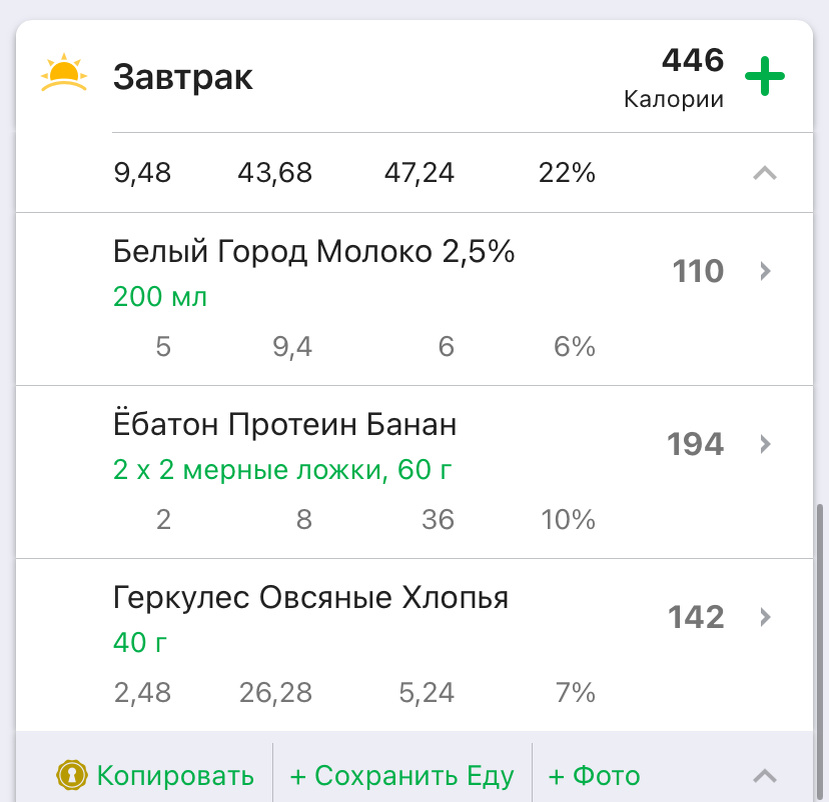Image resolution: width=829 pixels, height=802 pixels.
Task: Tap the 142 calorie value for Геркулес
Action: [697, 617]
